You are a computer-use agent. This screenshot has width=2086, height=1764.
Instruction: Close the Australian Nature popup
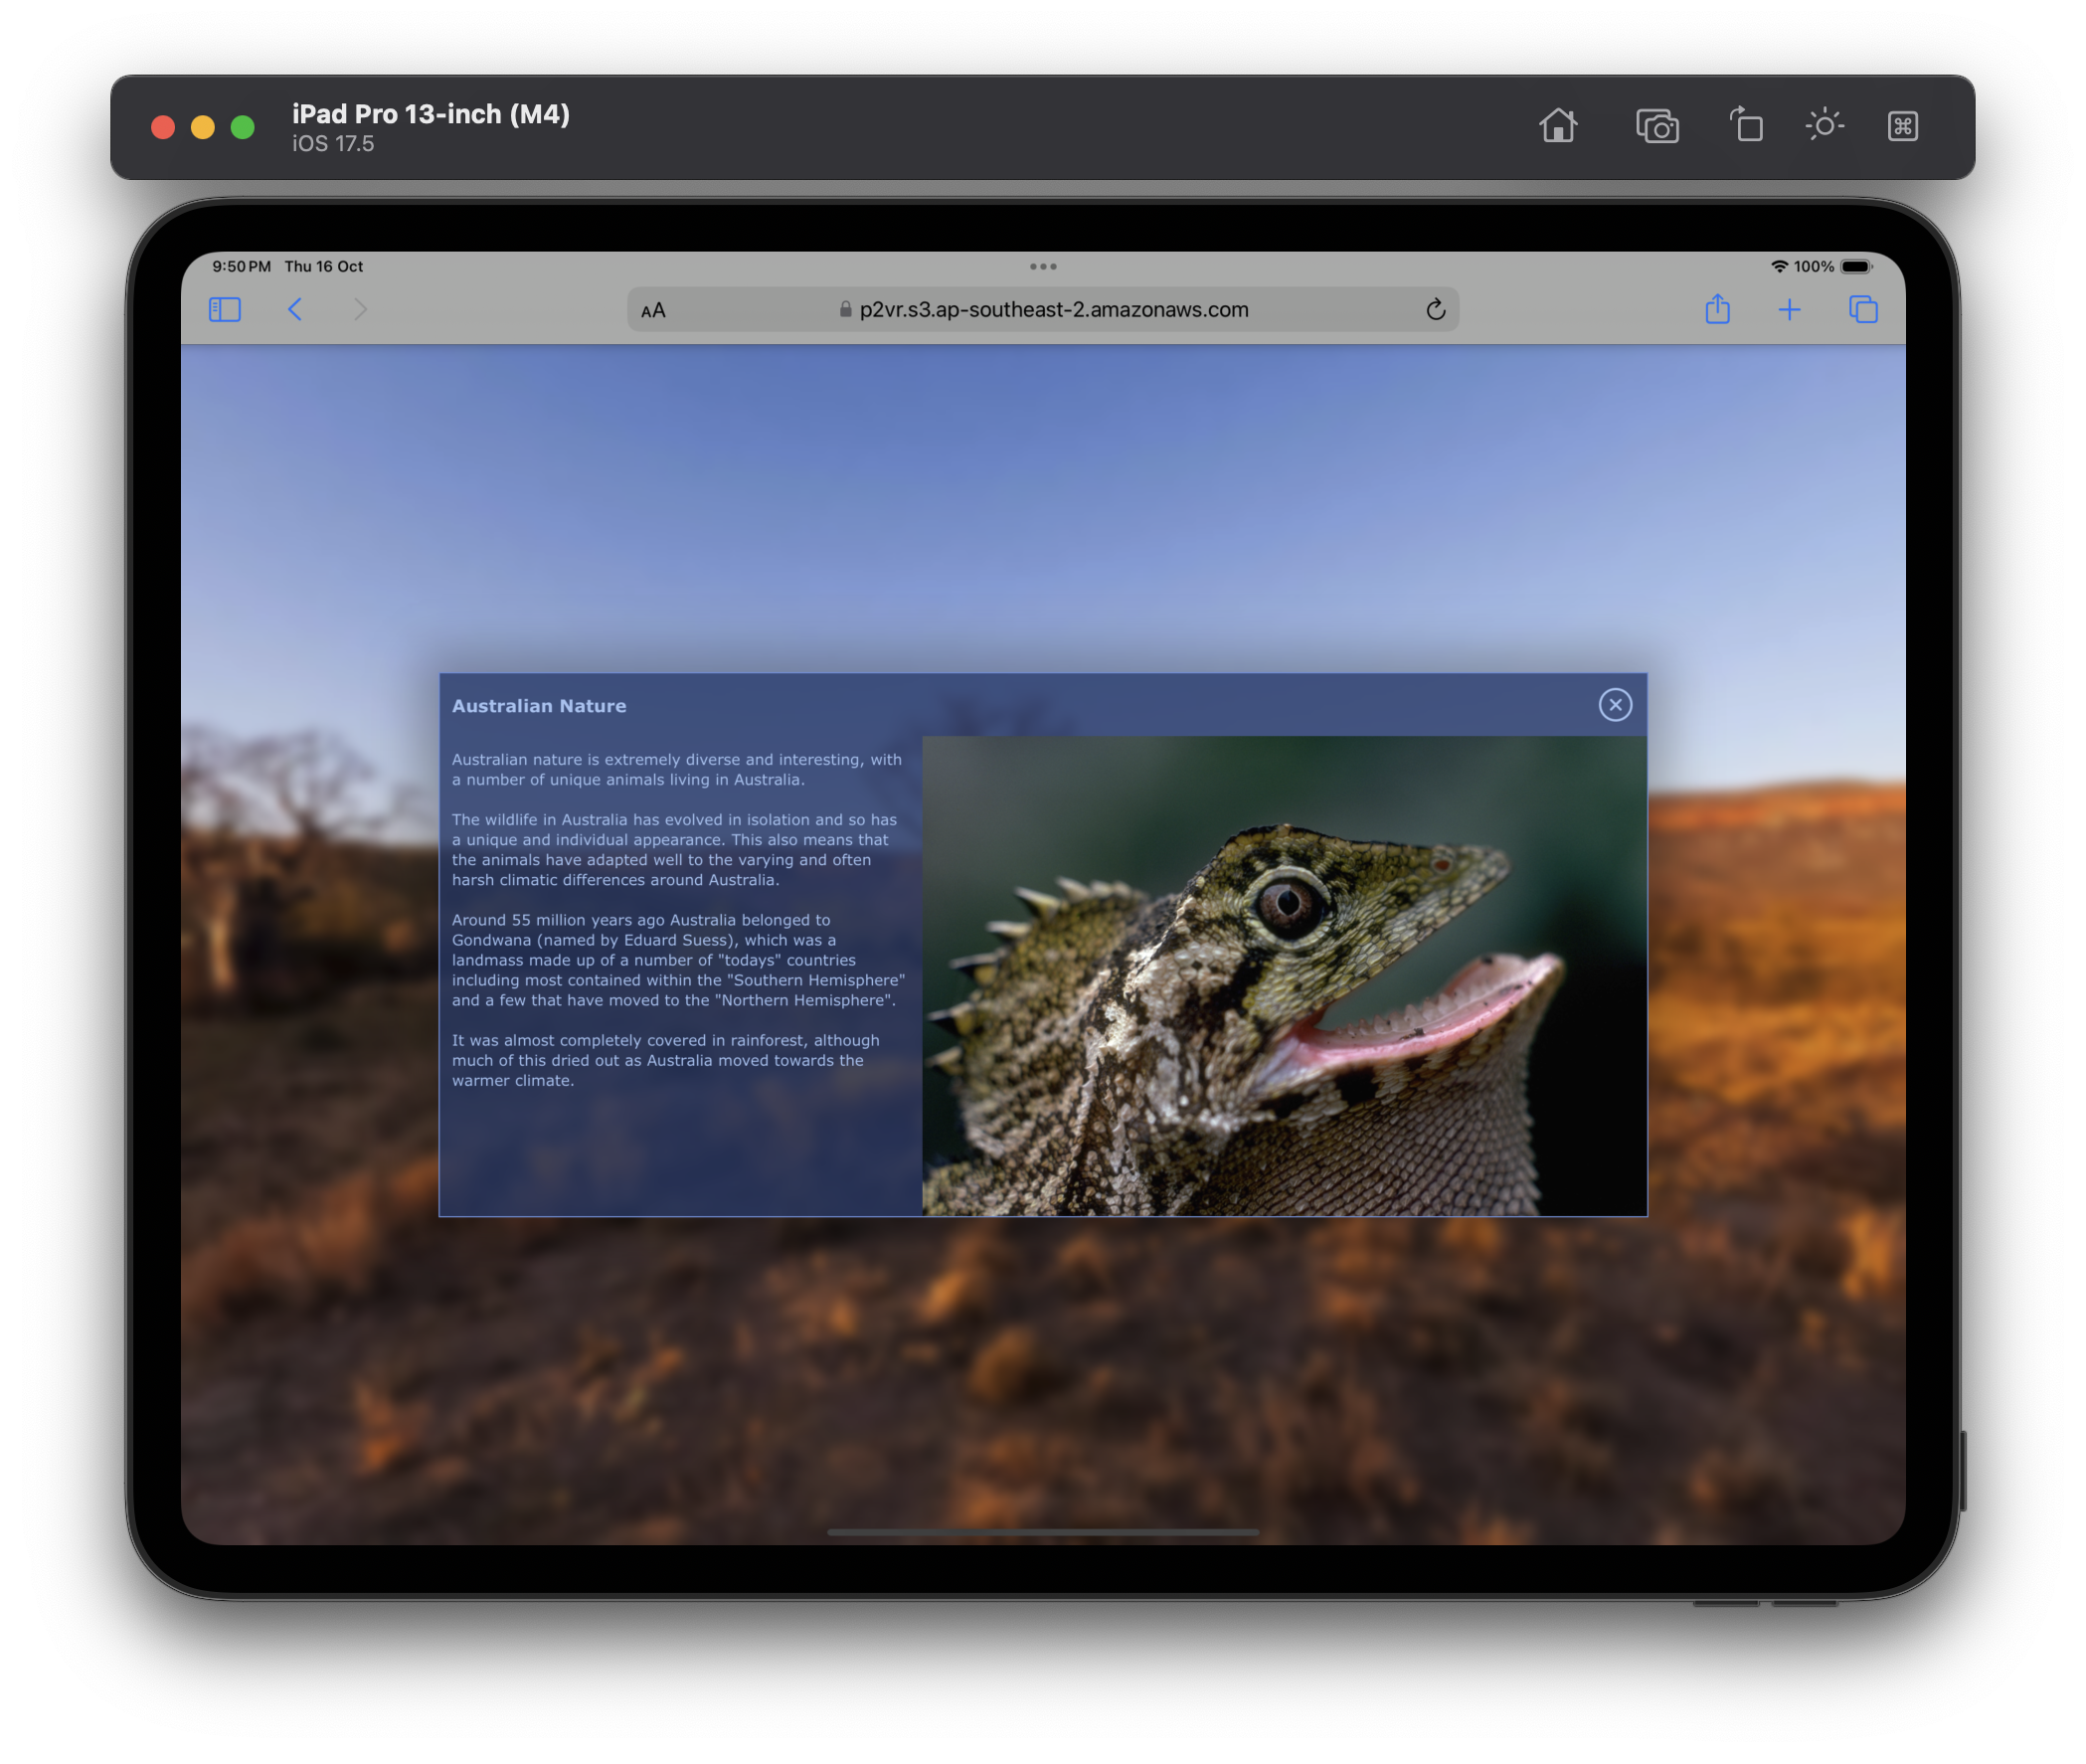point(1615,705)
